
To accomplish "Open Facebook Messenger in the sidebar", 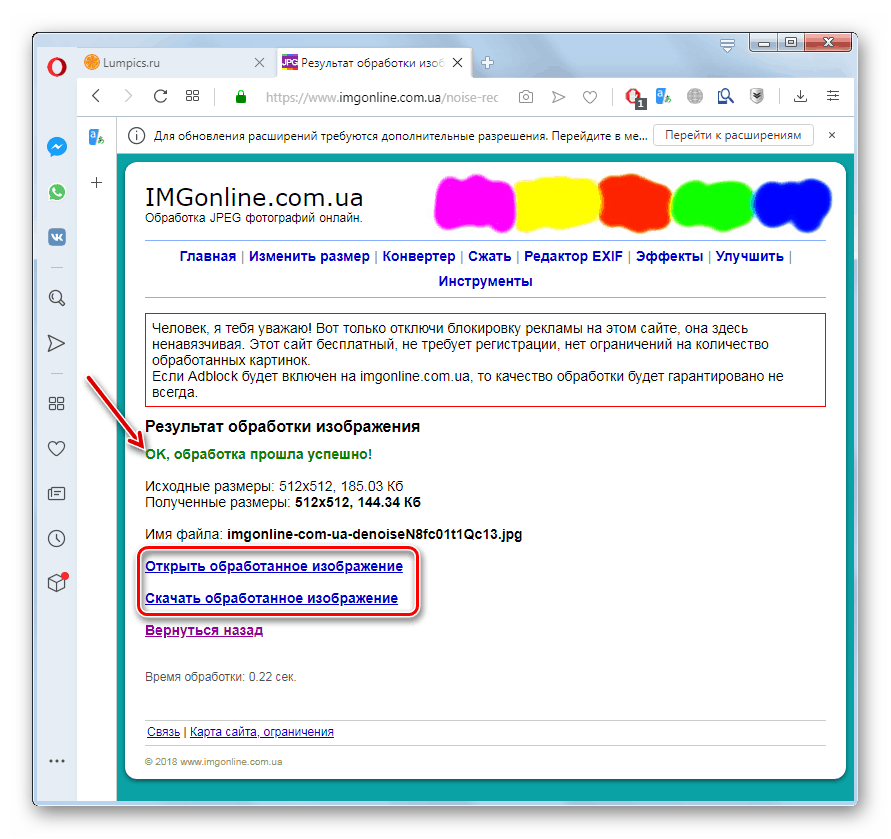I will pyautogui.click(x=57, y=147).
